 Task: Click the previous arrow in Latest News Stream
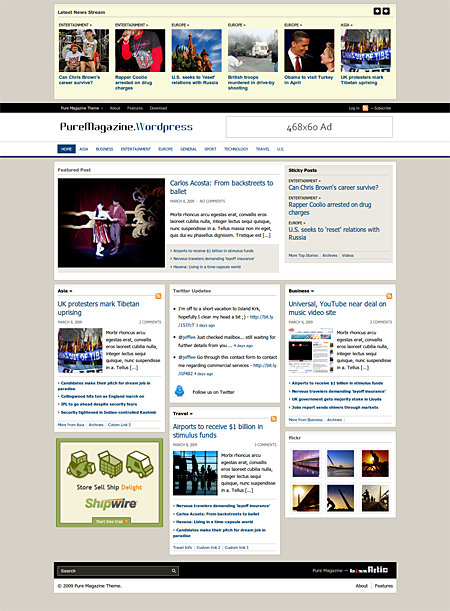[377, 11]
